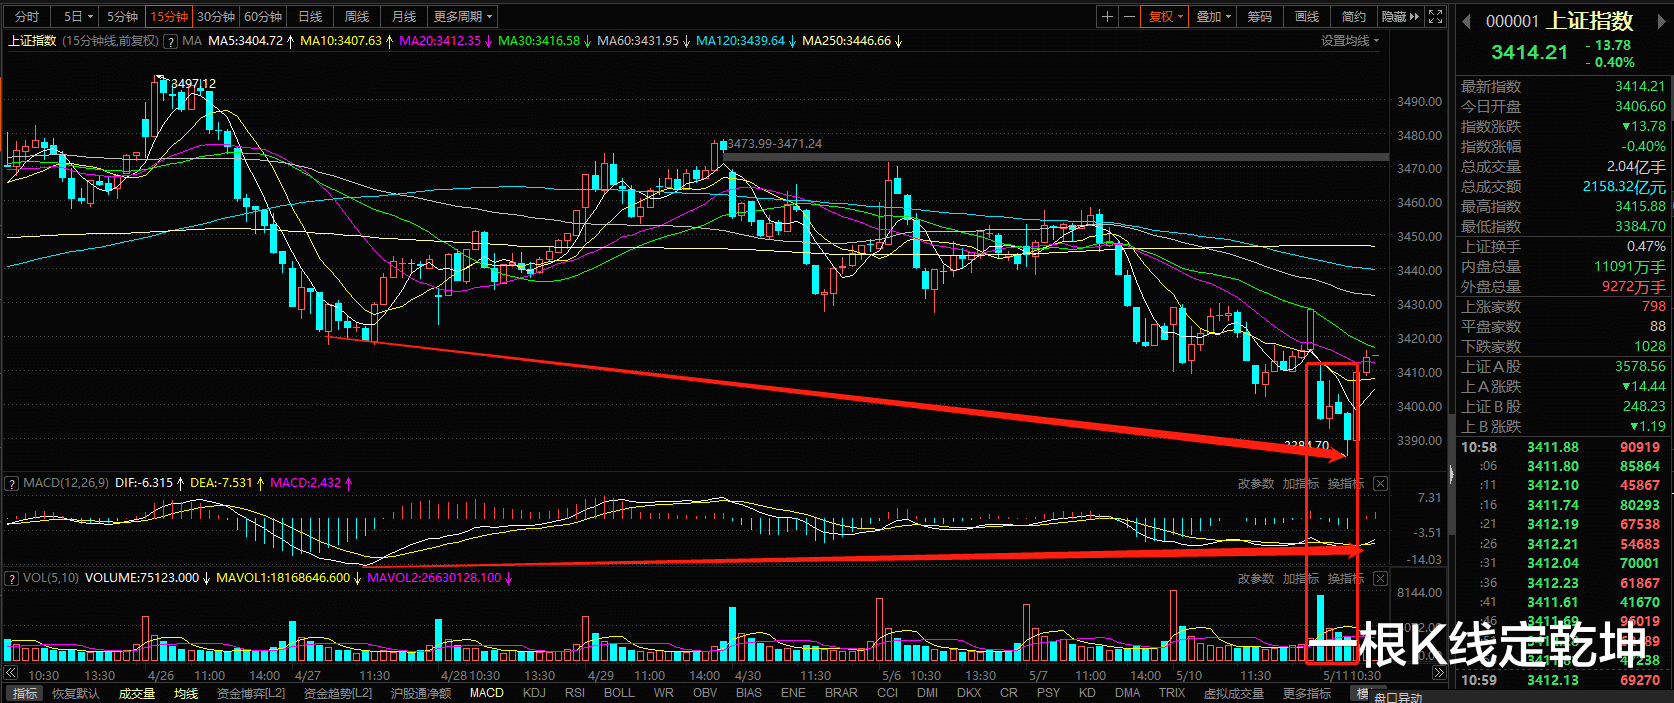Image resolution: width=1674 pixels, height=703 pixels.
Task: Zoom in chart with plus icon
Action: coord(1107,17)
